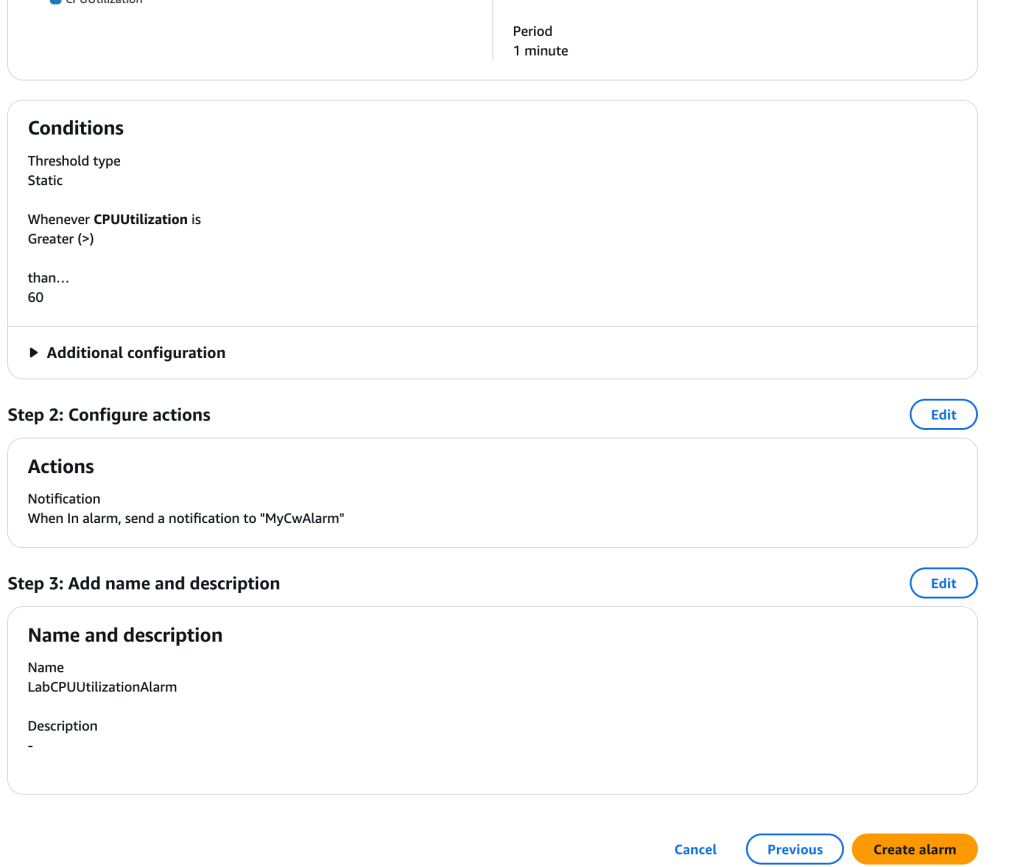Click the Actions section heading
The width and height of the screenshot is (1023, 867).
61,467
